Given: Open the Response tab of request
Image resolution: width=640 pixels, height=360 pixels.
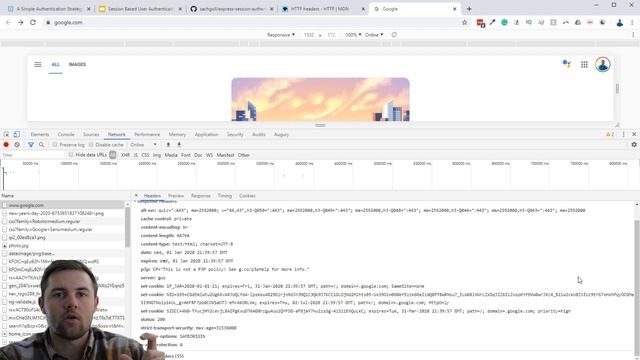Looking at the screenshot, I should (x=201, y=196).
